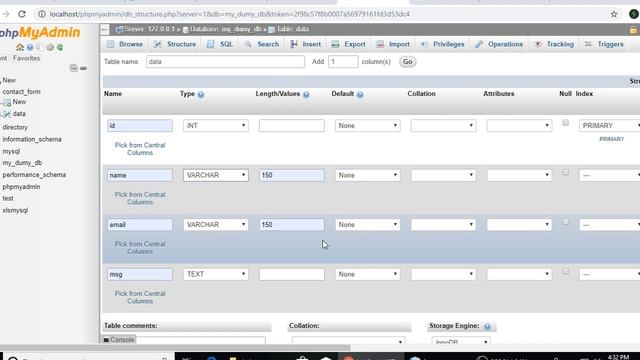Click the link-with-main-panel chain icon

point(83,68)
